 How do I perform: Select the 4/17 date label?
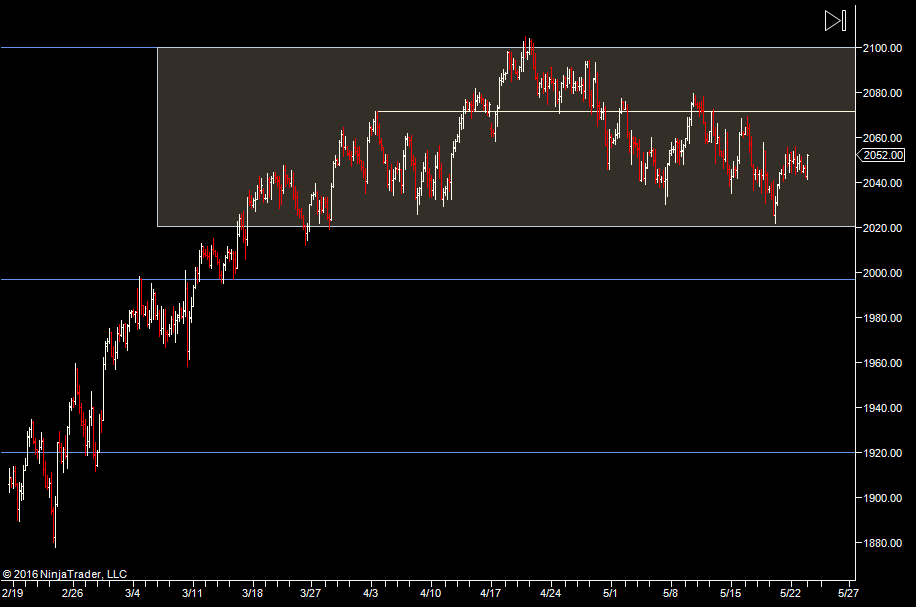click(490, 592)
